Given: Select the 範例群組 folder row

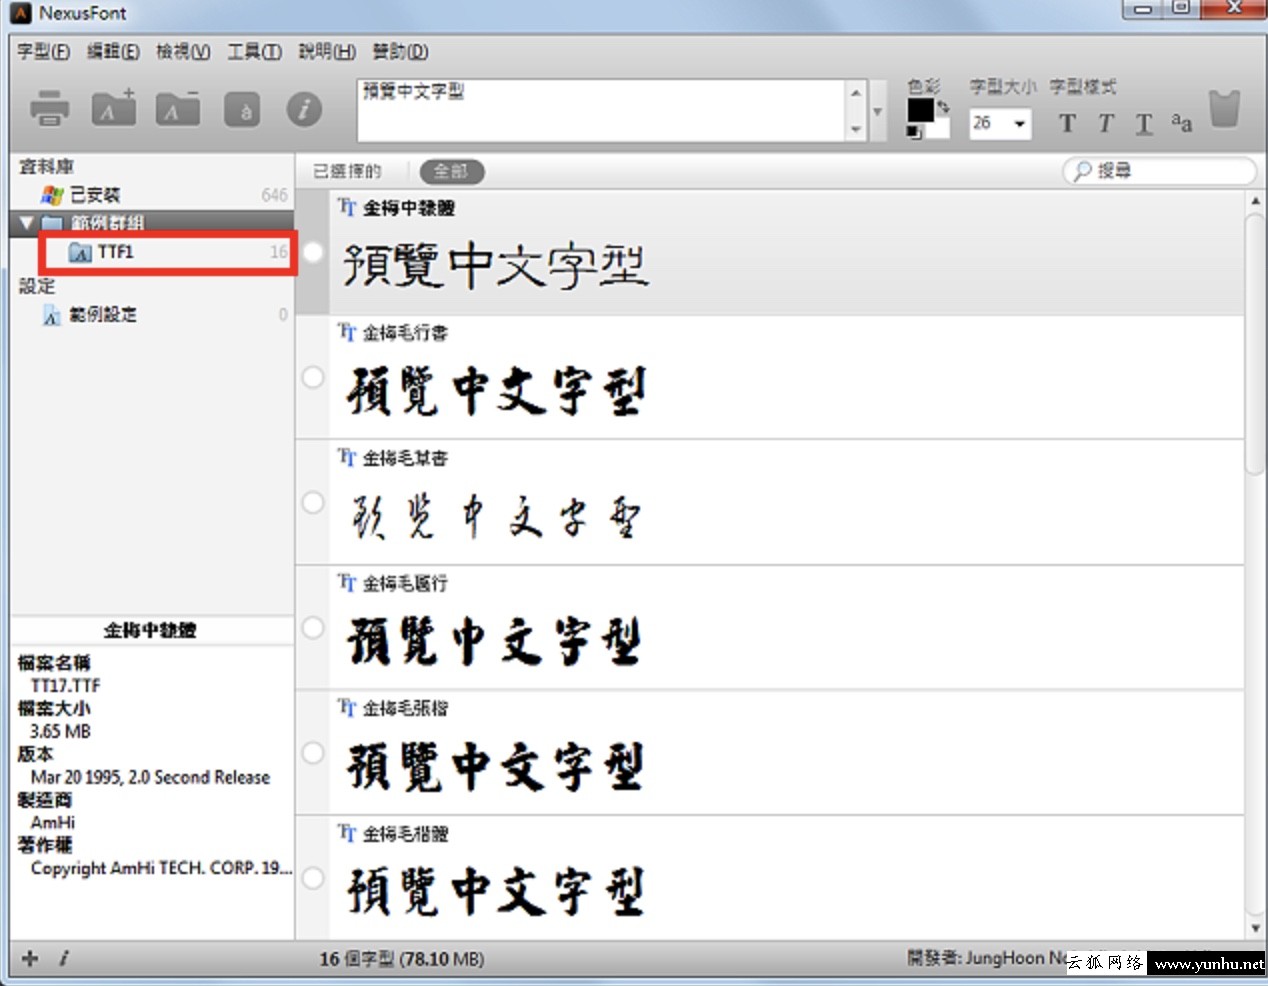Looking at the screenshot, I should pyautogui.click(x=152, y=222).
